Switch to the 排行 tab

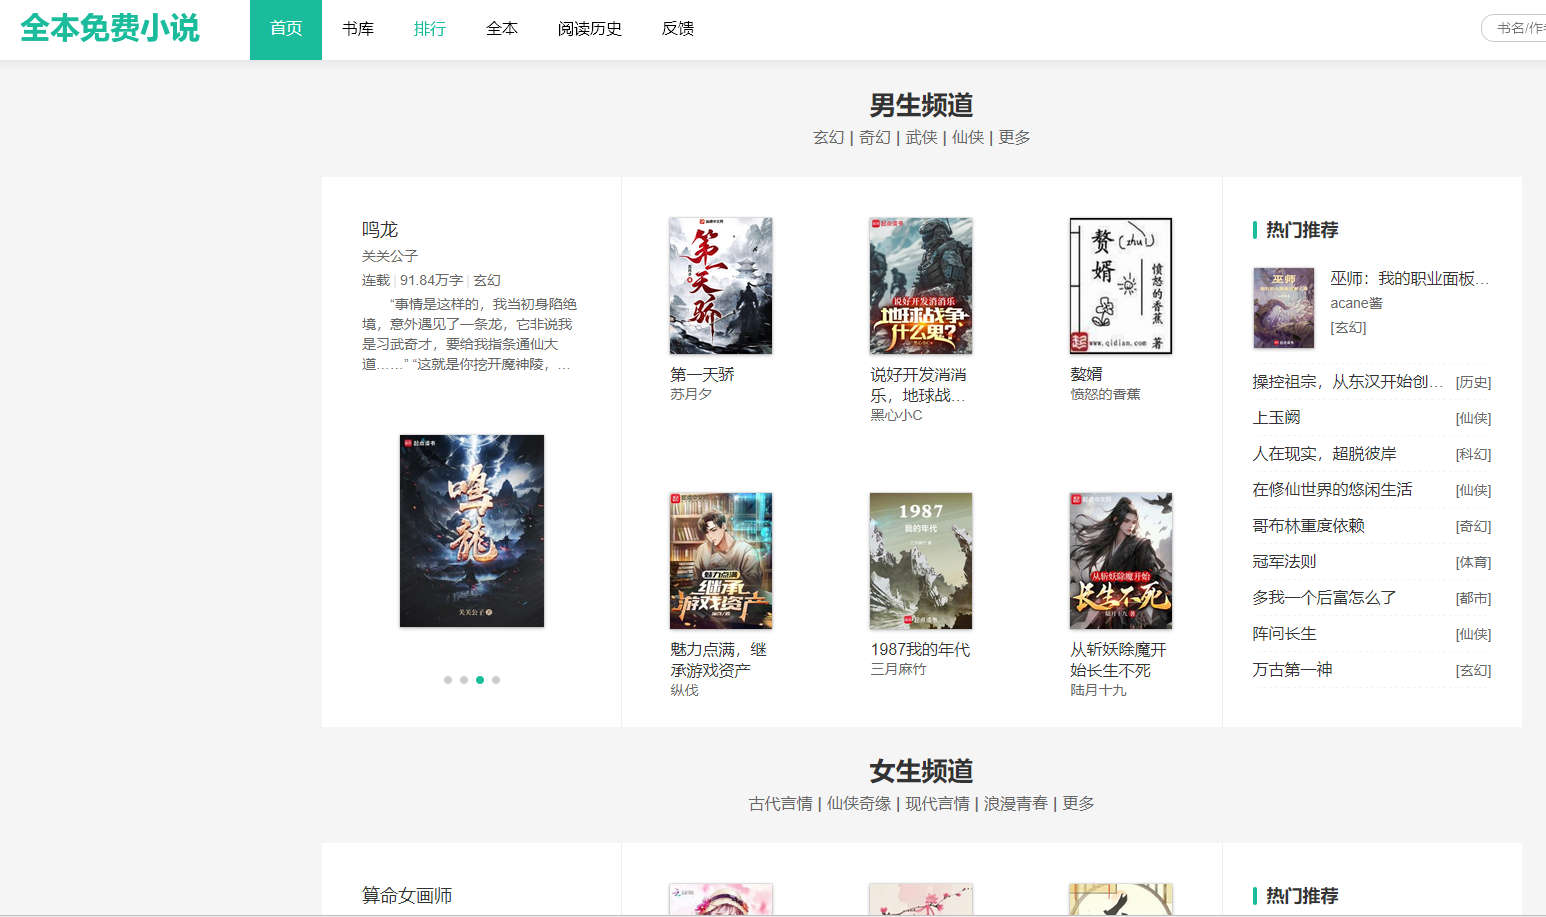430,29
